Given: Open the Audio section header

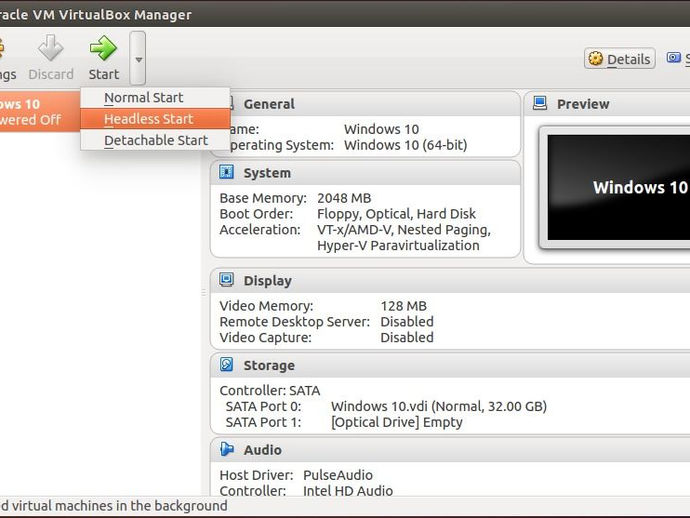Looking at the screenshot, I should click(x=450, y=450).
